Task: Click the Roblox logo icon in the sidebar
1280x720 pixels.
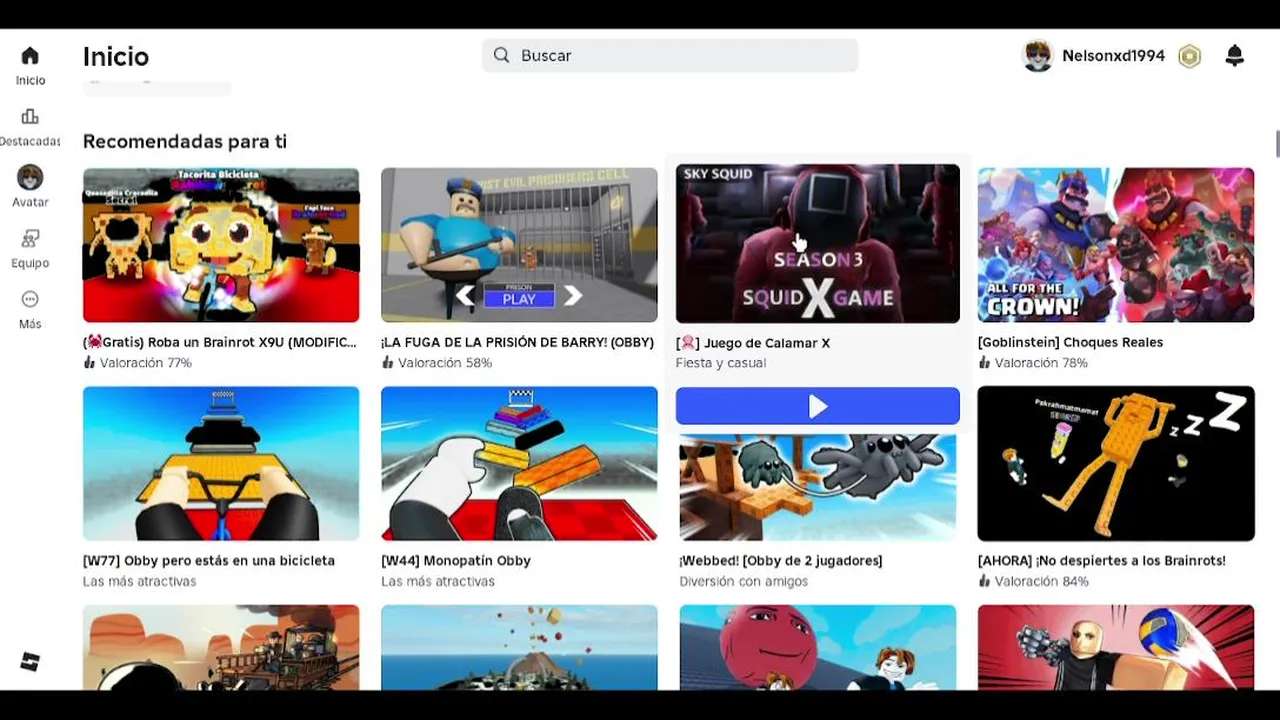Action: point(30,661)
